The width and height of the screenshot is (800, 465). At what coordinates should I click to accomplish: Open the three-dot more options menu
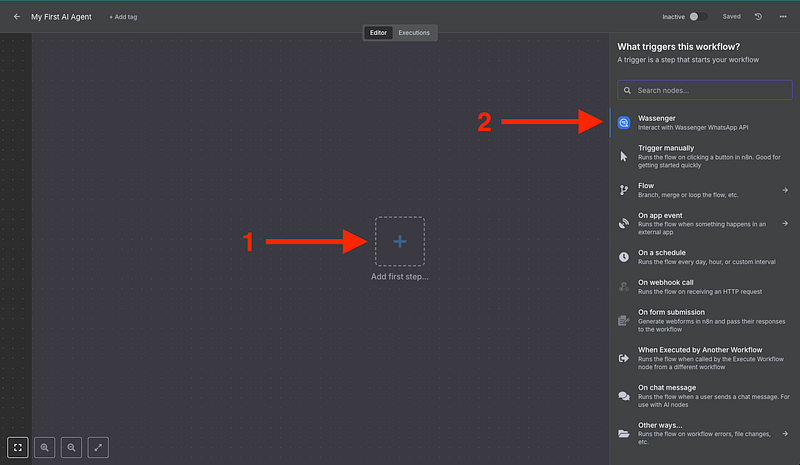tap(783, 17)
